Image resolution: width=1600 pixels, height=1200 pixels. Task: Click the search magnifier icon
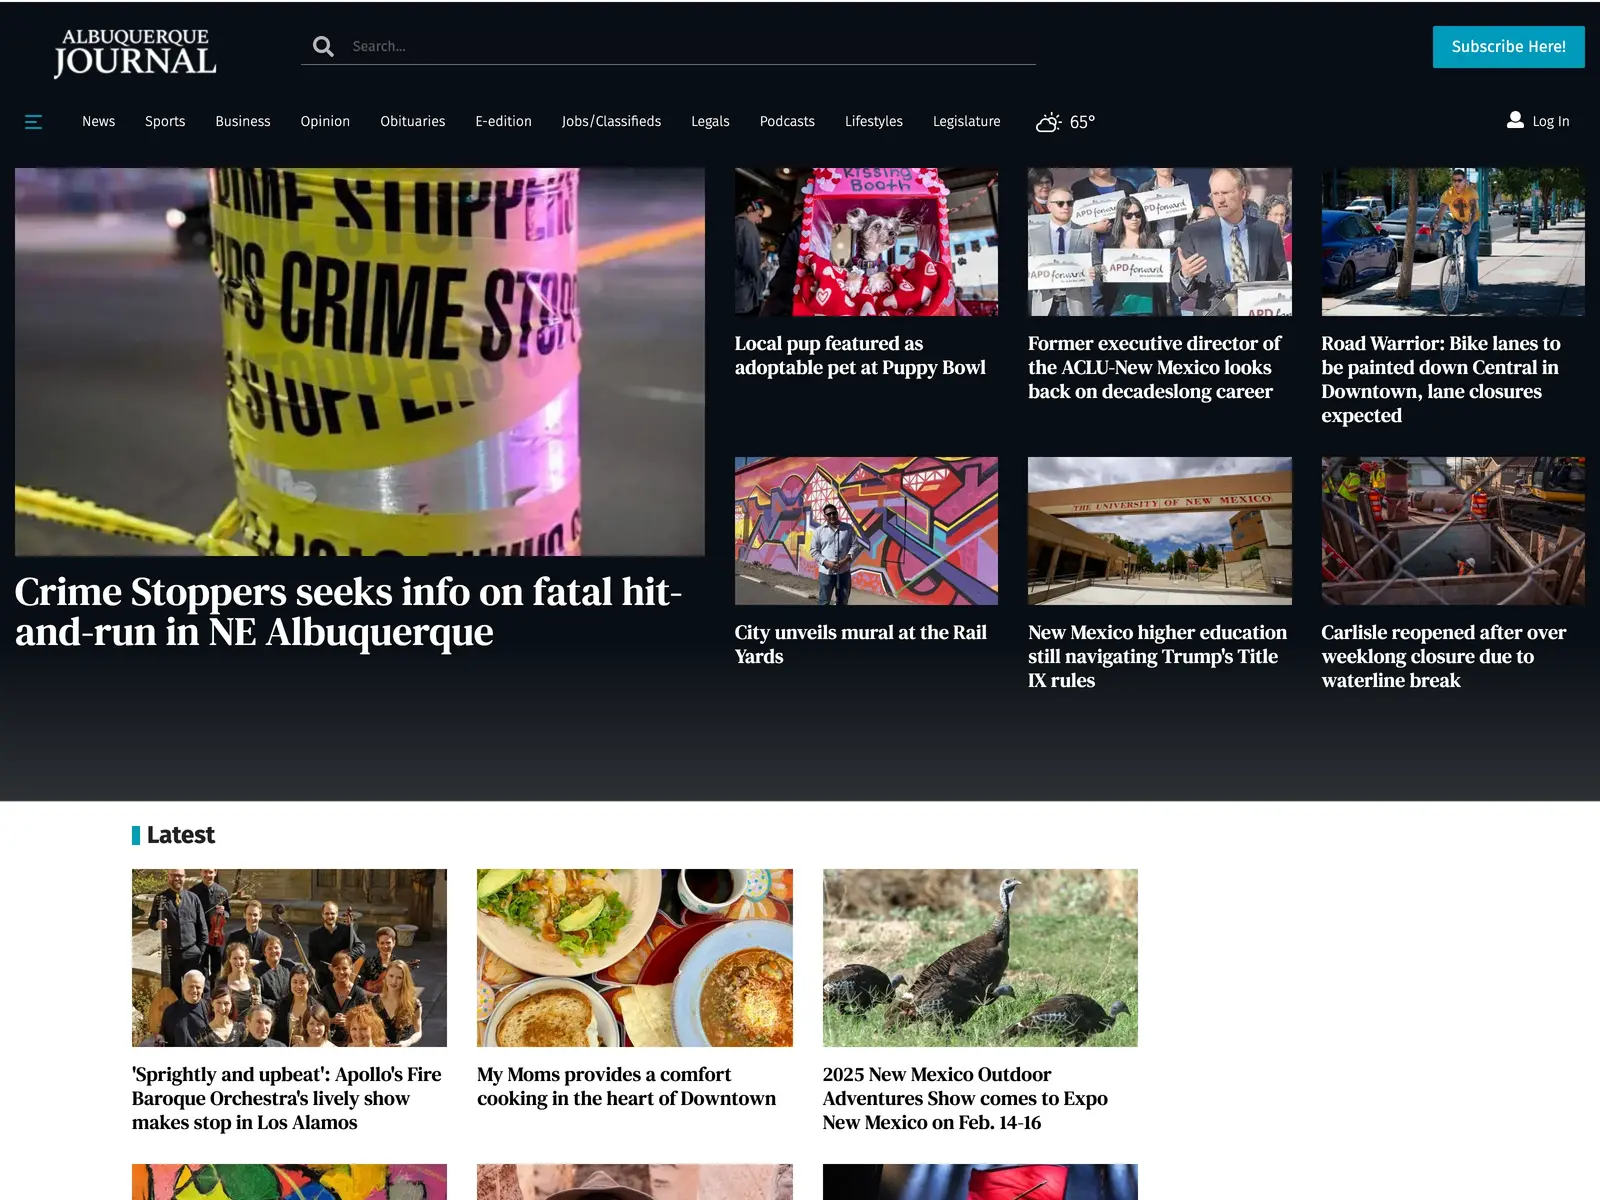tap(323, 46)
